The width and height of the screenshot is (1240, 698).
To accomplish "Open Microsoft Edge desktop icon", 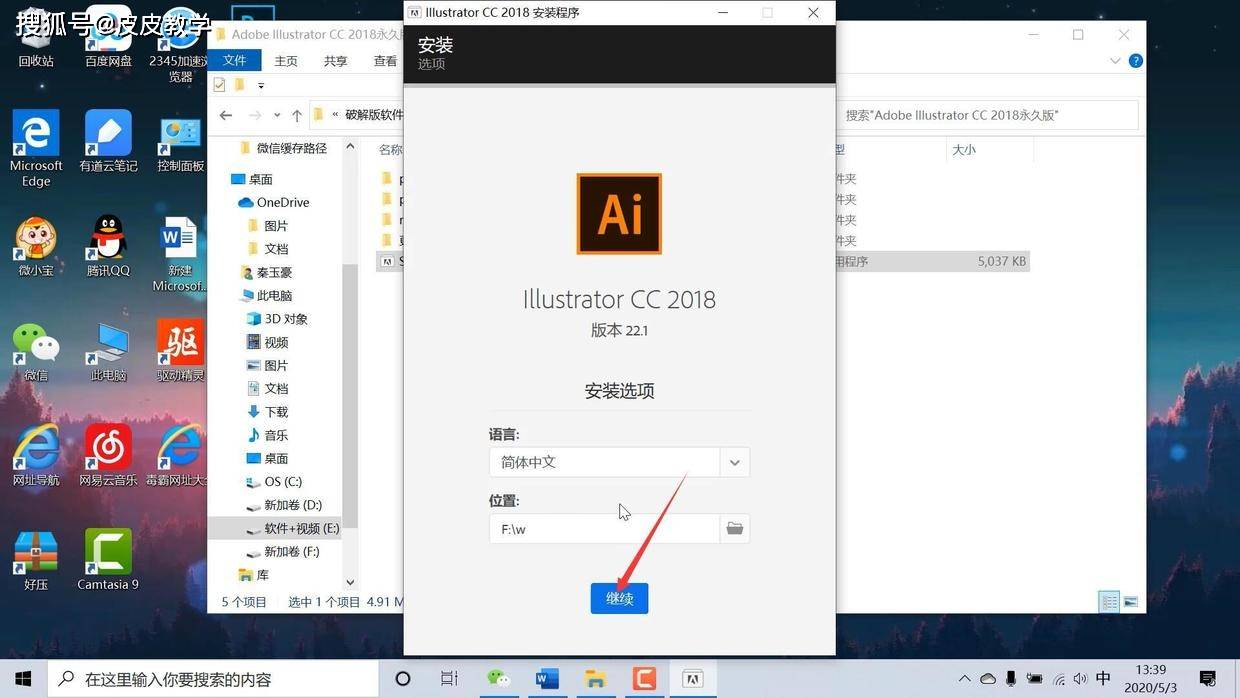I will click(x=36, y=148).
